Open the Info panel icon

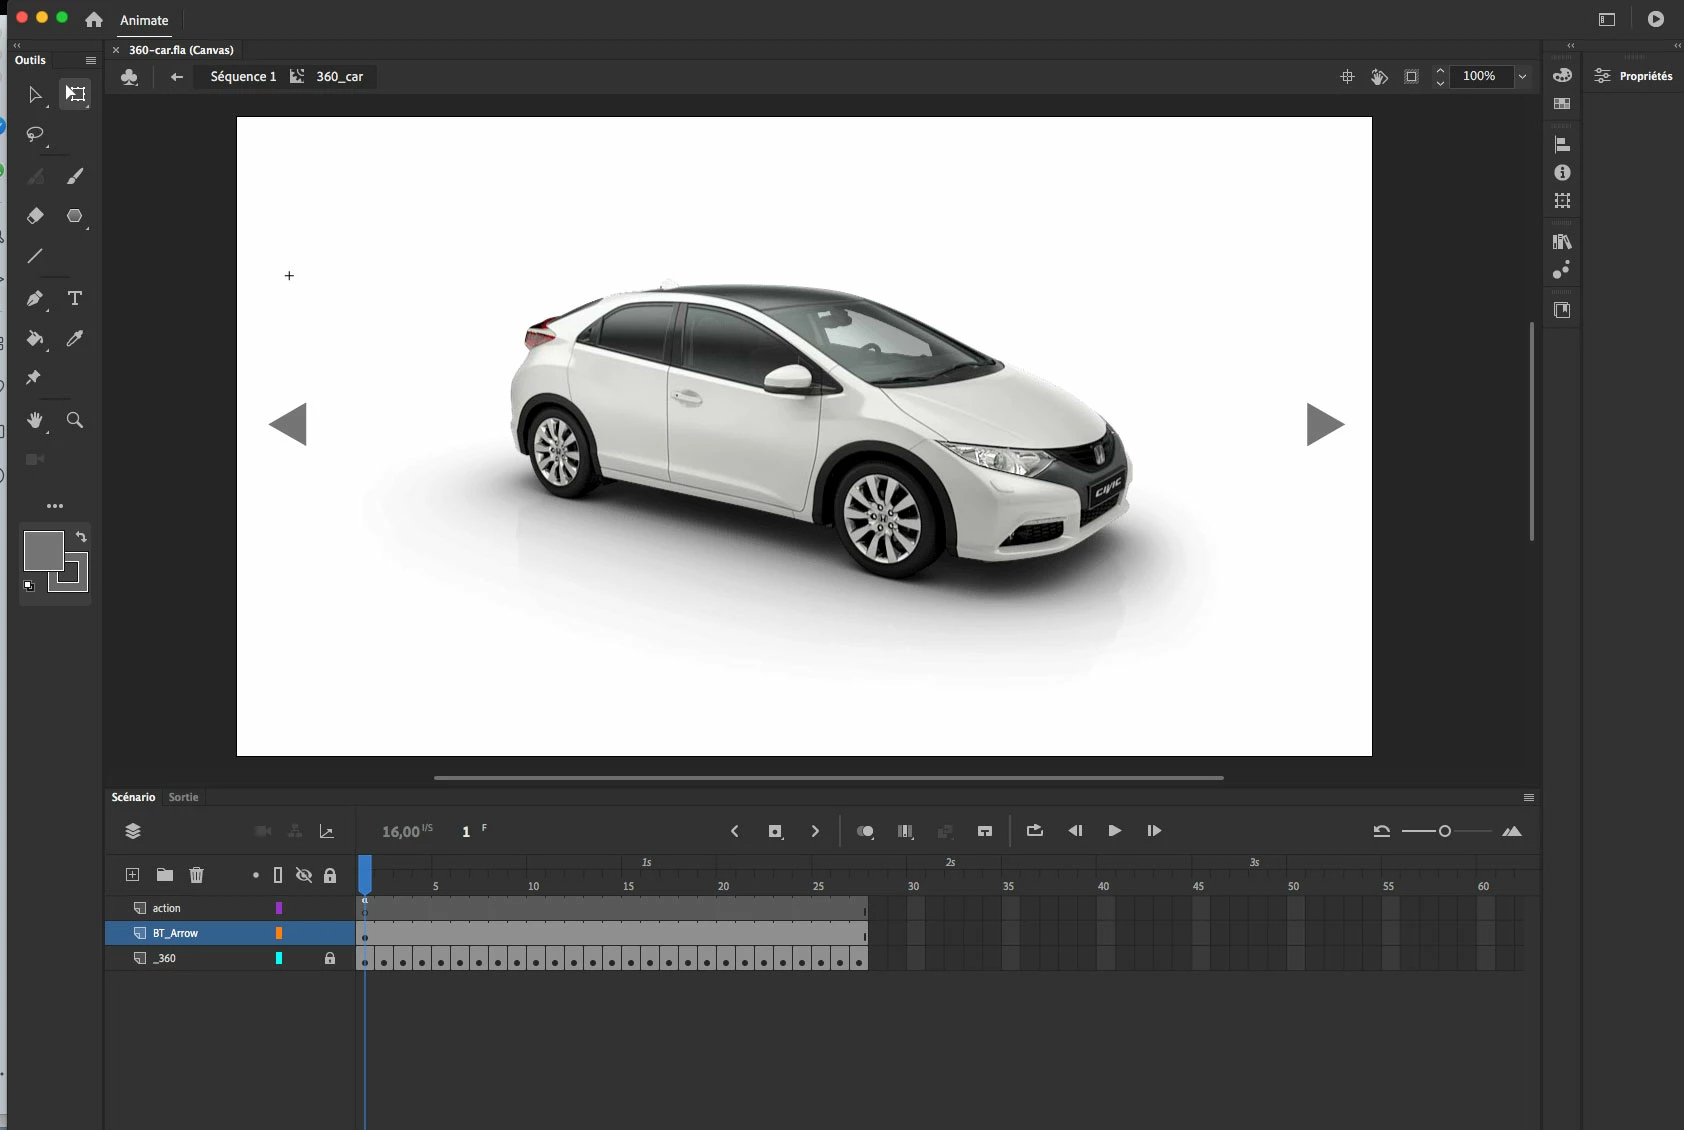(1562, 173)
